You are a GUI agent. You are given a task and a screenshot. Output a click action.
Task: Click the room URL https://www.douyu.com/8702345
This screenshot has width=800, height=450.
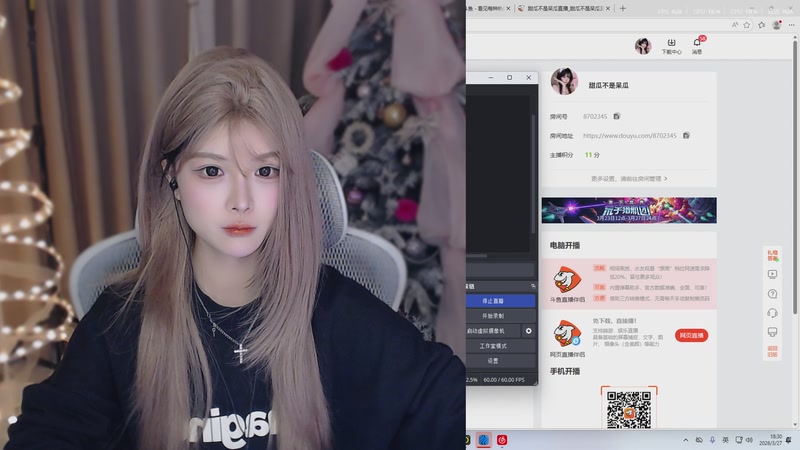pos(630,136)
